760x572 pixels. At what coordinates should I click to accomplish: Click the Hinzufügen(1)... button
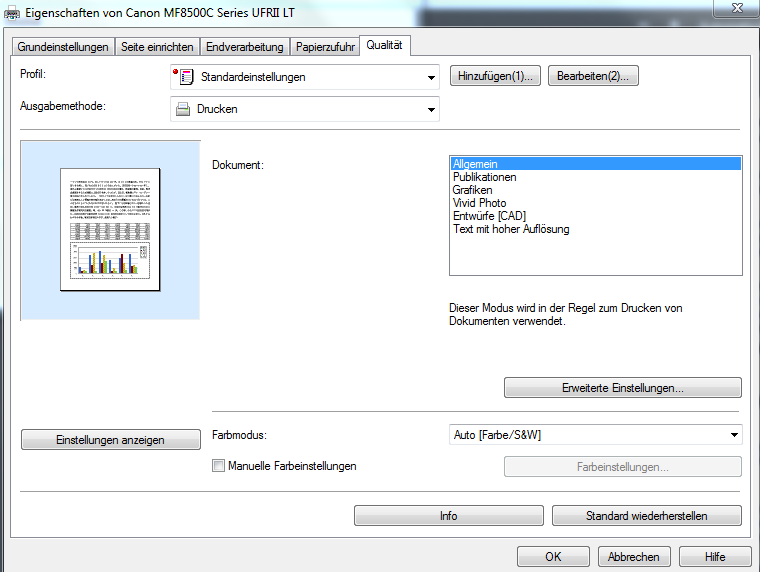495,76
